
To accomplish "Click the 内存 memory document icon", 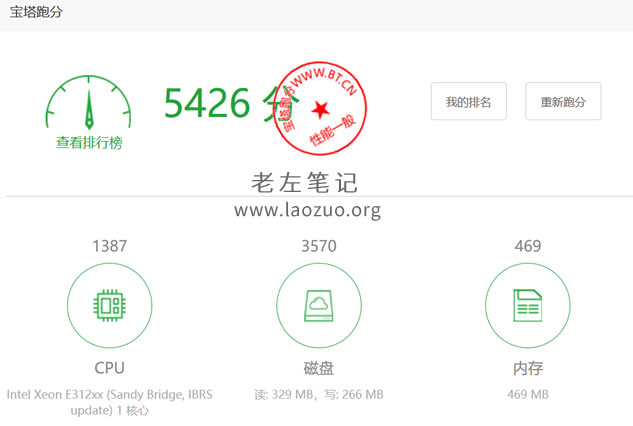I will [x=528, y=305].
